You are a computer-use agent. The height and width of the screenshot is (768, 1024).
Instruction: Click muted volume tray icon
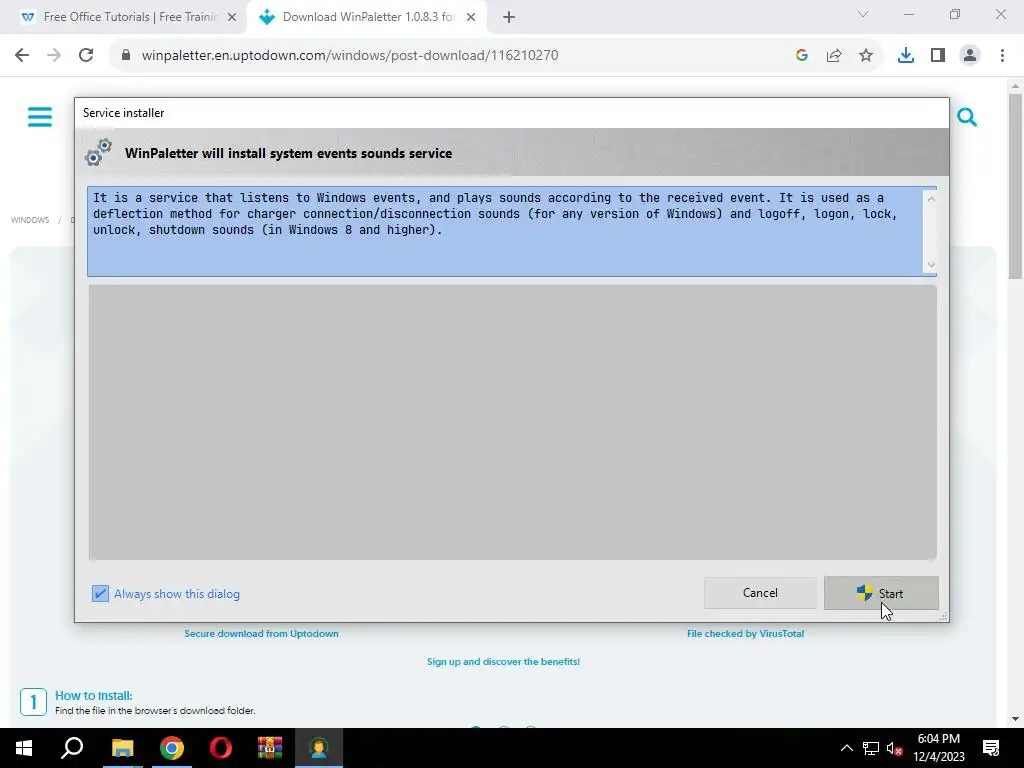pyautogui.click(x=894, y=748)
